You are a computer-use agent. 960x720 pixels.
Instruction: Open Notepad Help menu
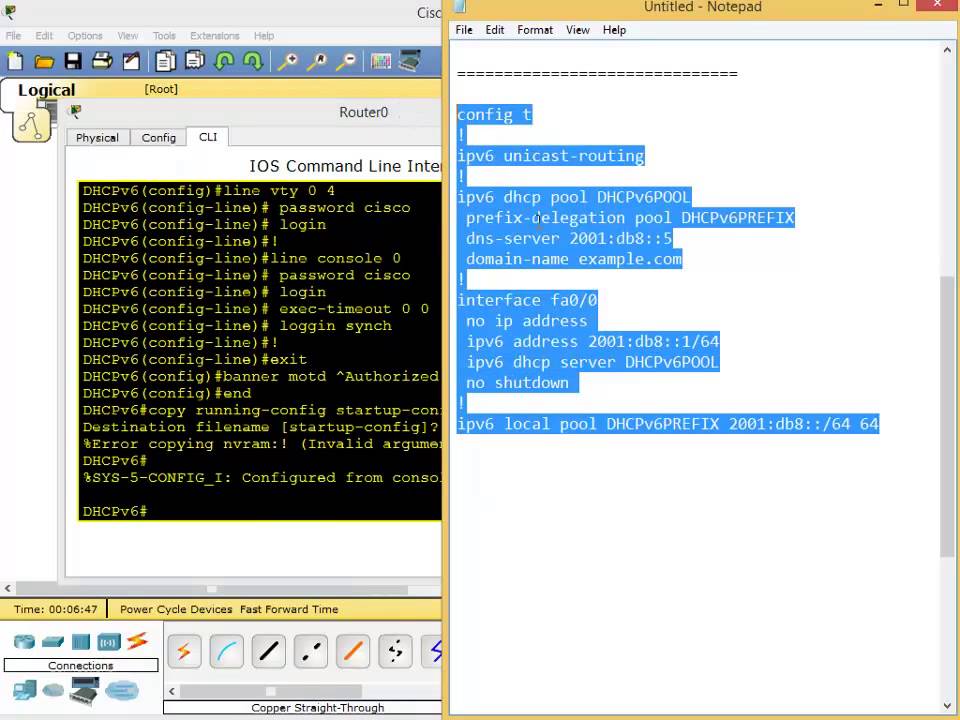pos(614,30)
